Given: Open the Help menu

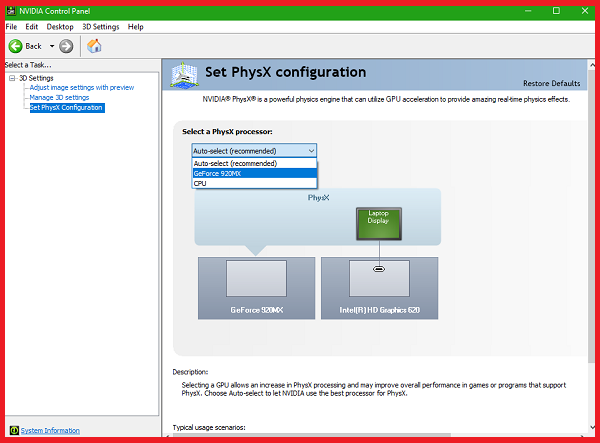Looking at the screenshot, I should pyautogui.click(x=135, y=27).
